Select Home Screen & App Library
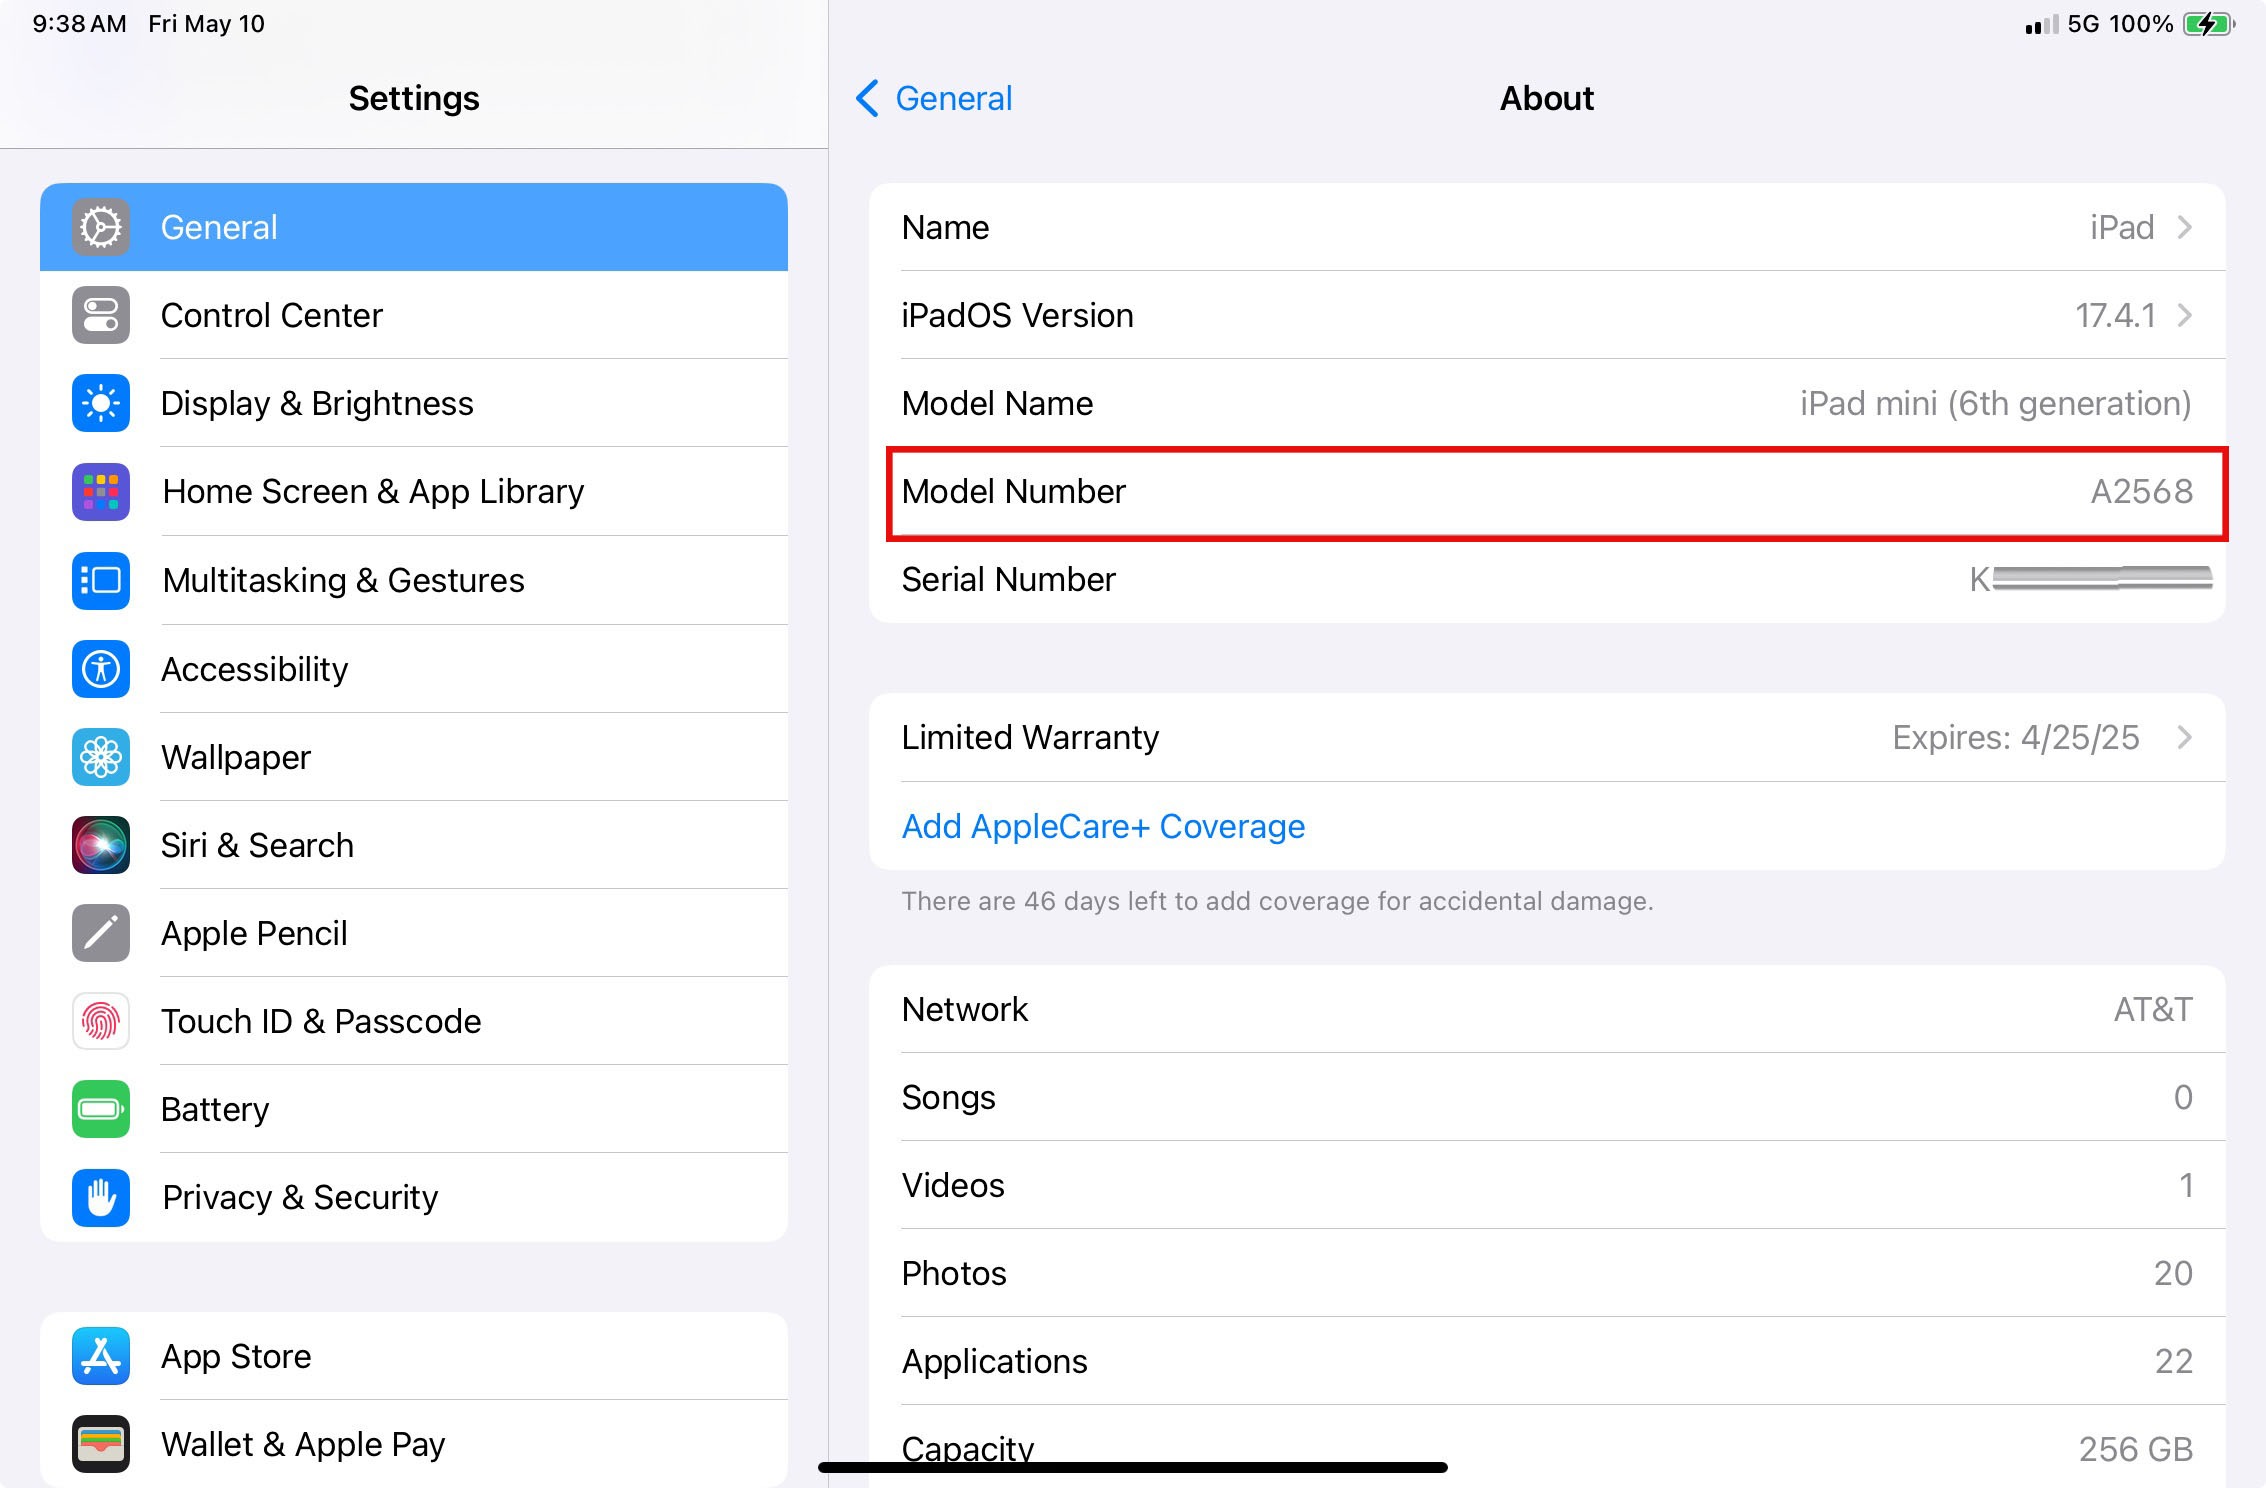Screen dimensions: 2266x1488 (x=414, y=491)
